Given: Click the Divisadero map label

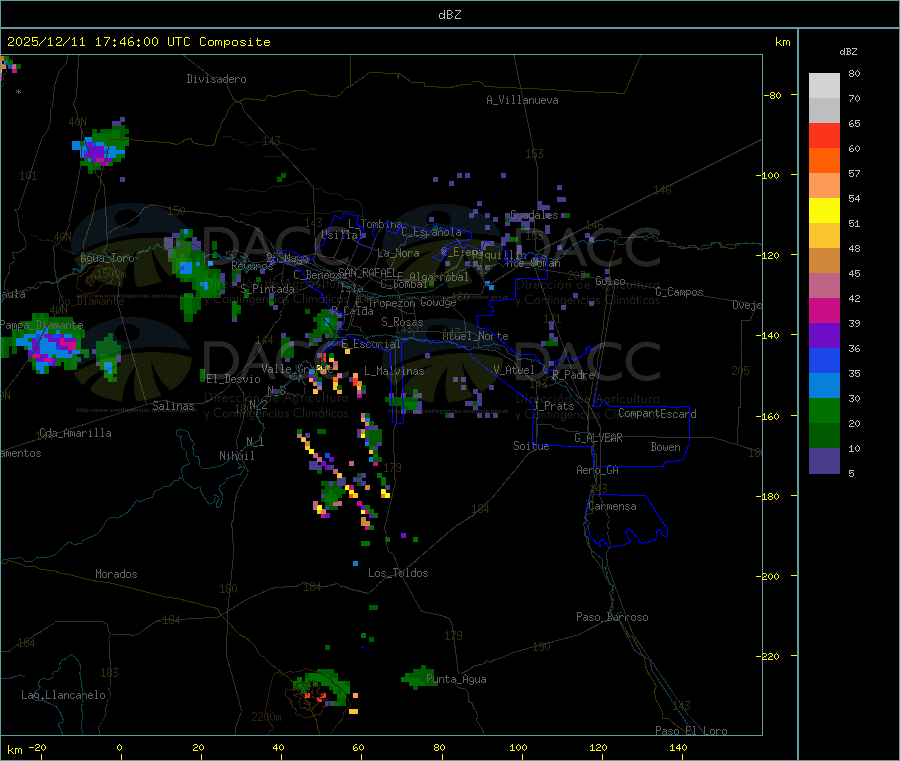Looking at the screenshot, I should coord(216,79).
